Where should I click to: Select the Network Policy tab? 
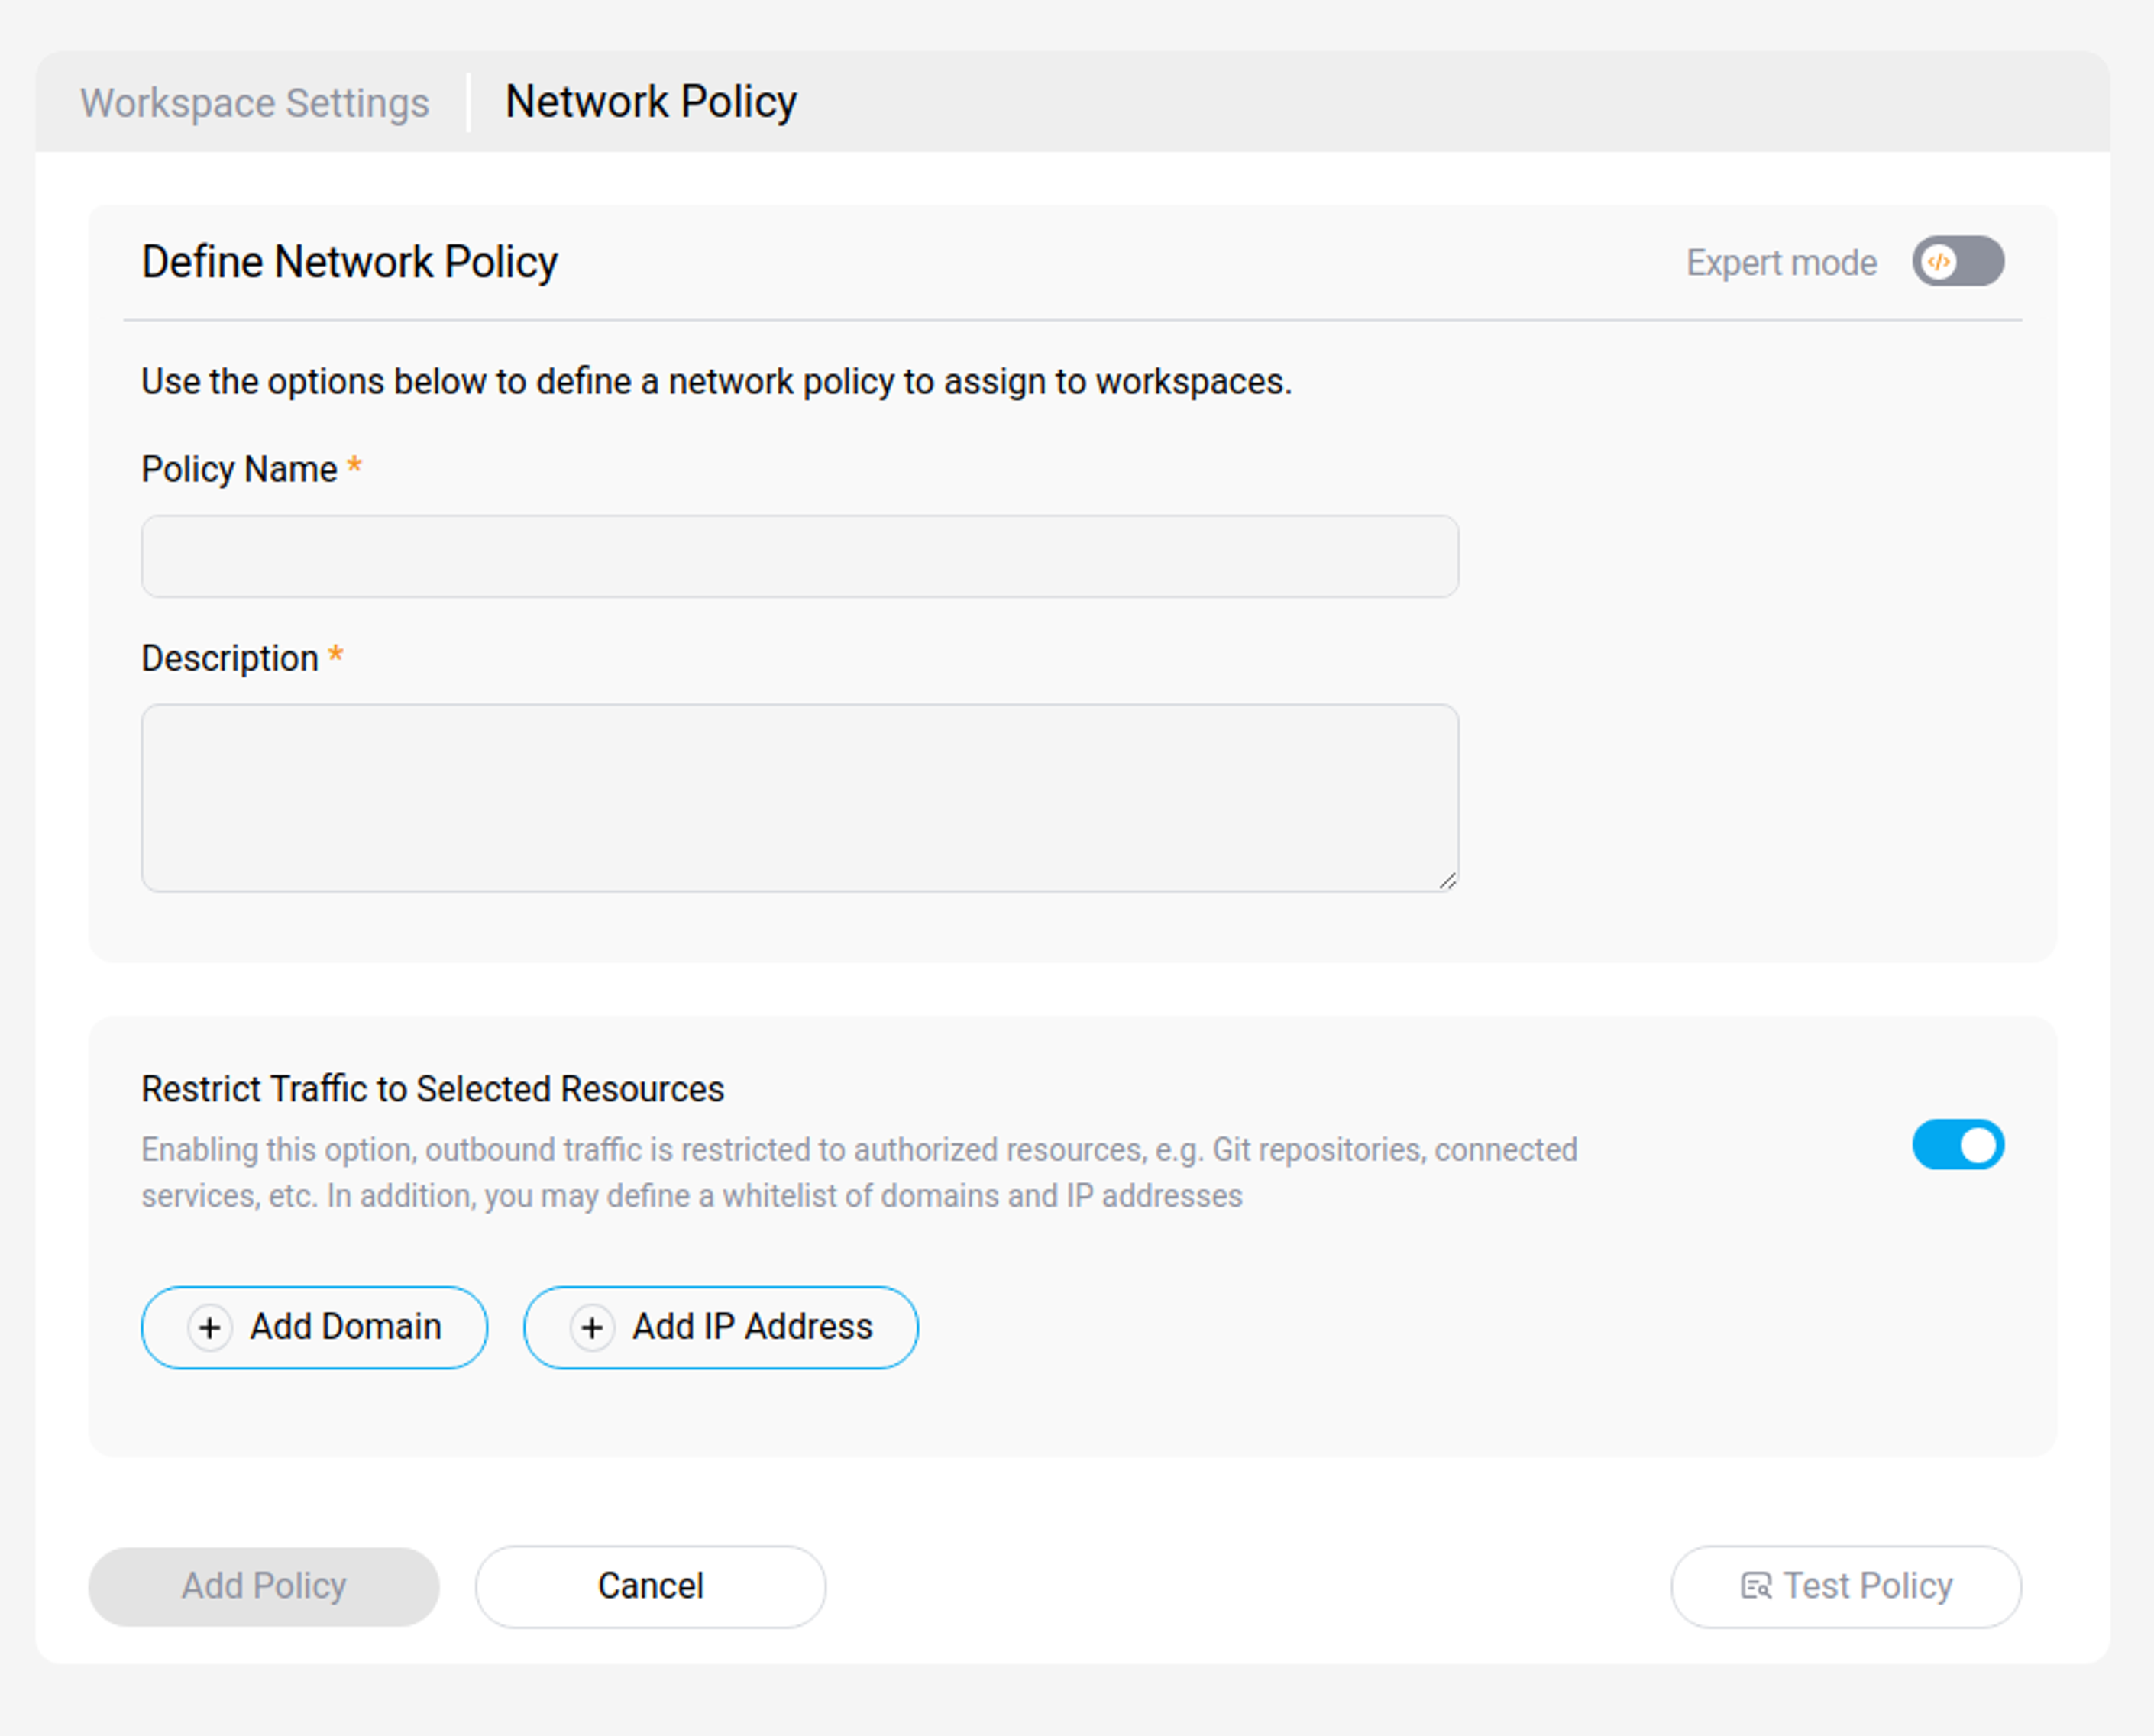pos(651,101)
